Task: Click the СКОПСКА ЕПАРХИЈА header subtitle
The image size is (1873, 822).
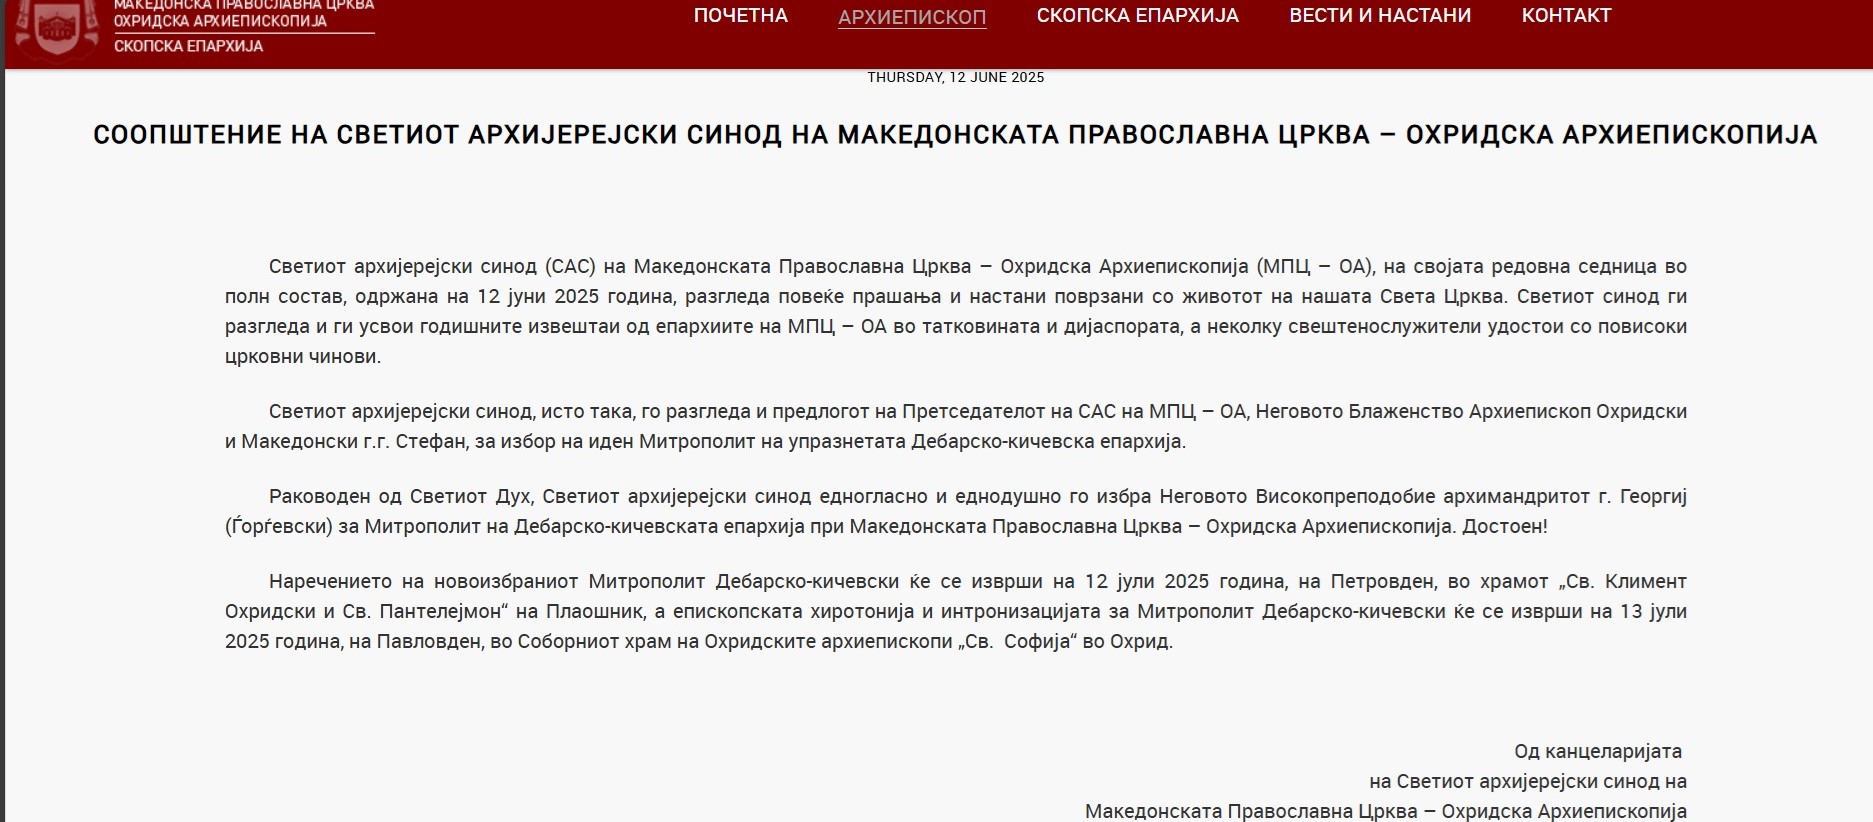Action: [x=189, y=46]
